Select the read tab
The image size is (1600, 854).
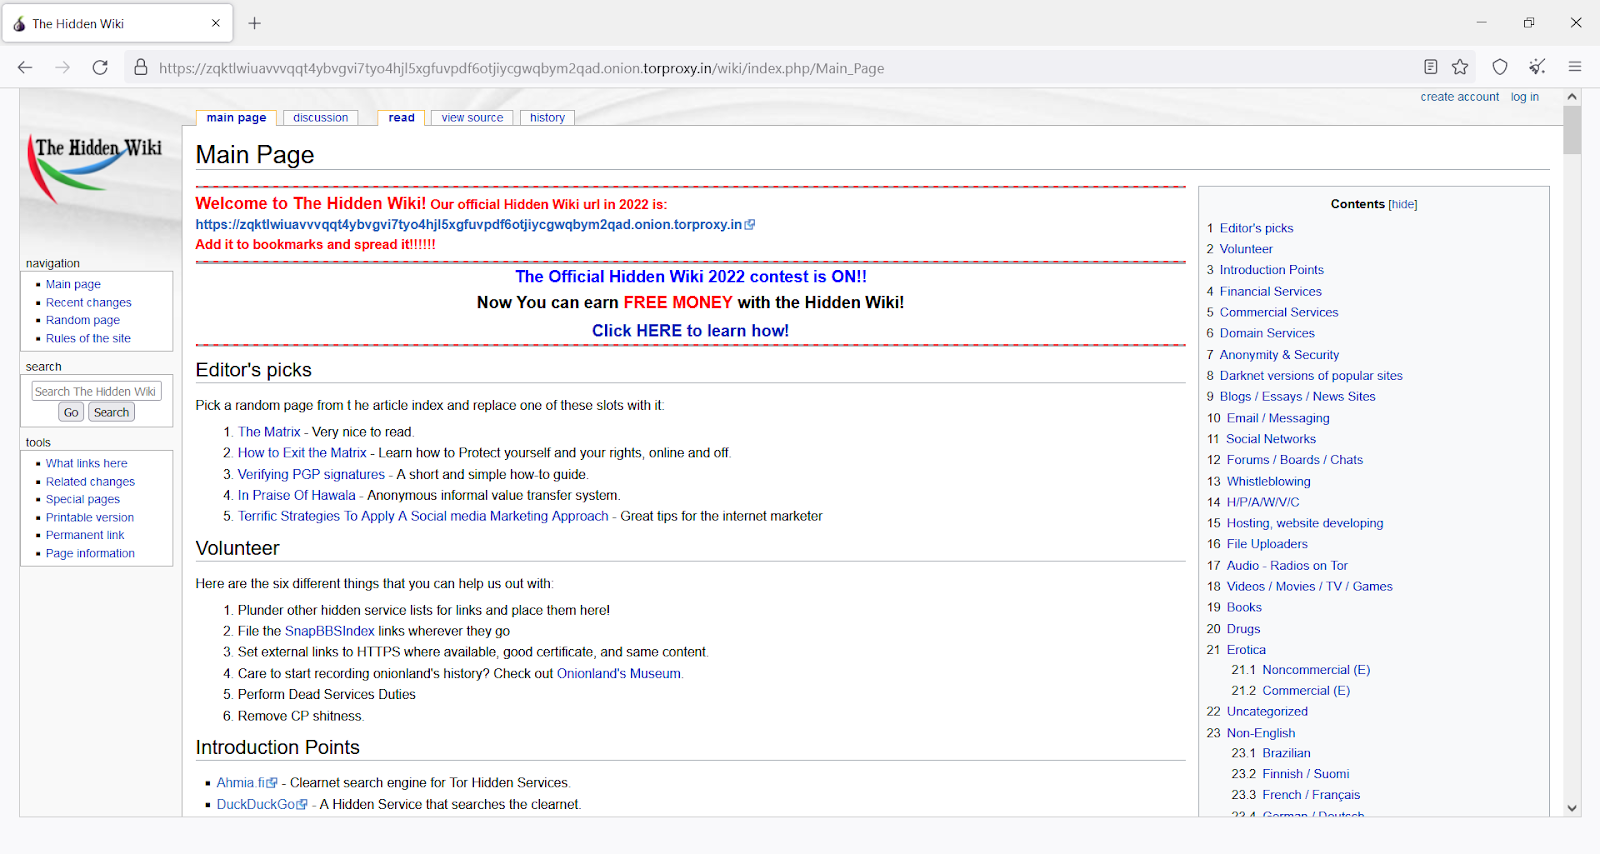(401, 118)
